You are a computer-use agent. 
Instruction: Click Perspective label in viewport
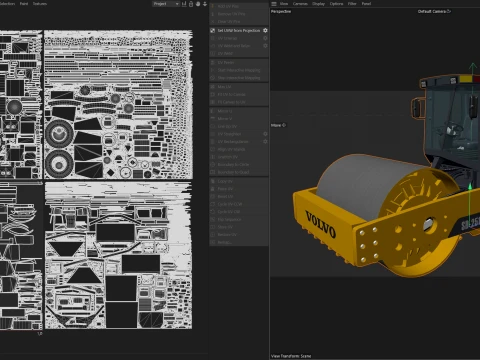coord(281,11)
